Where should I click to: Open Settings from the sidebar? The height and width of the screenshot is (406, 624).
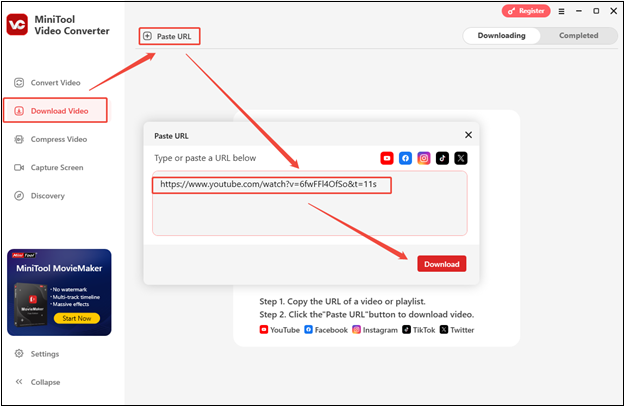point(37,354)
